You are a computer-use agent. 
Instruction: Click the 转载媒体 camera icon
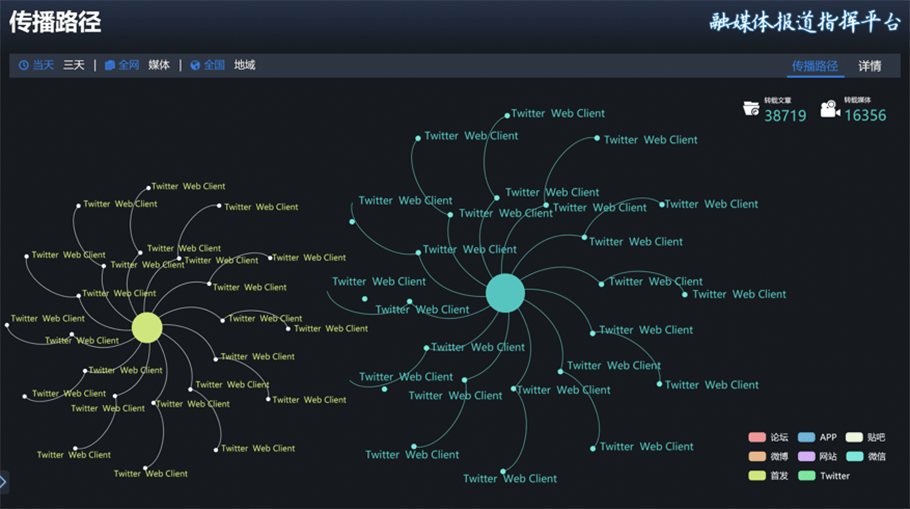[830, 109]
